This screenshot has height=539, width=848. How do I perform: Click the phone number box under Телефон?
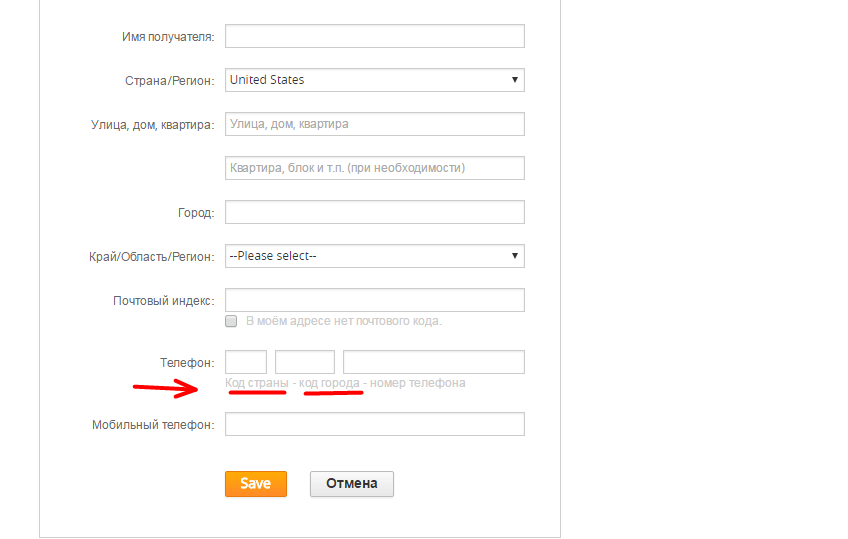click(434, 362)
